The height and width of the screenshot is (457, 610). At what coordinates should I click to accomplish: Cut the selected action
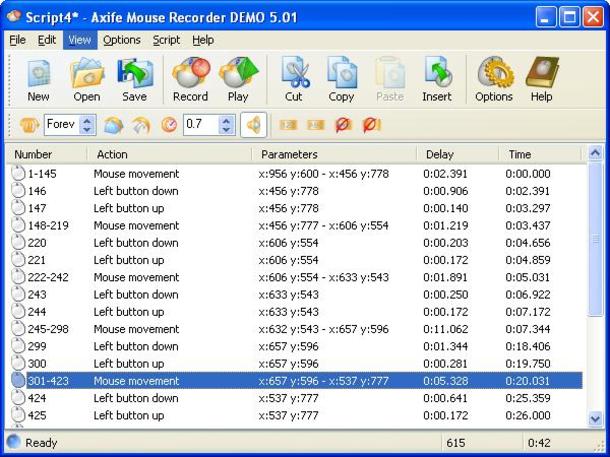[x=294, y=81]
